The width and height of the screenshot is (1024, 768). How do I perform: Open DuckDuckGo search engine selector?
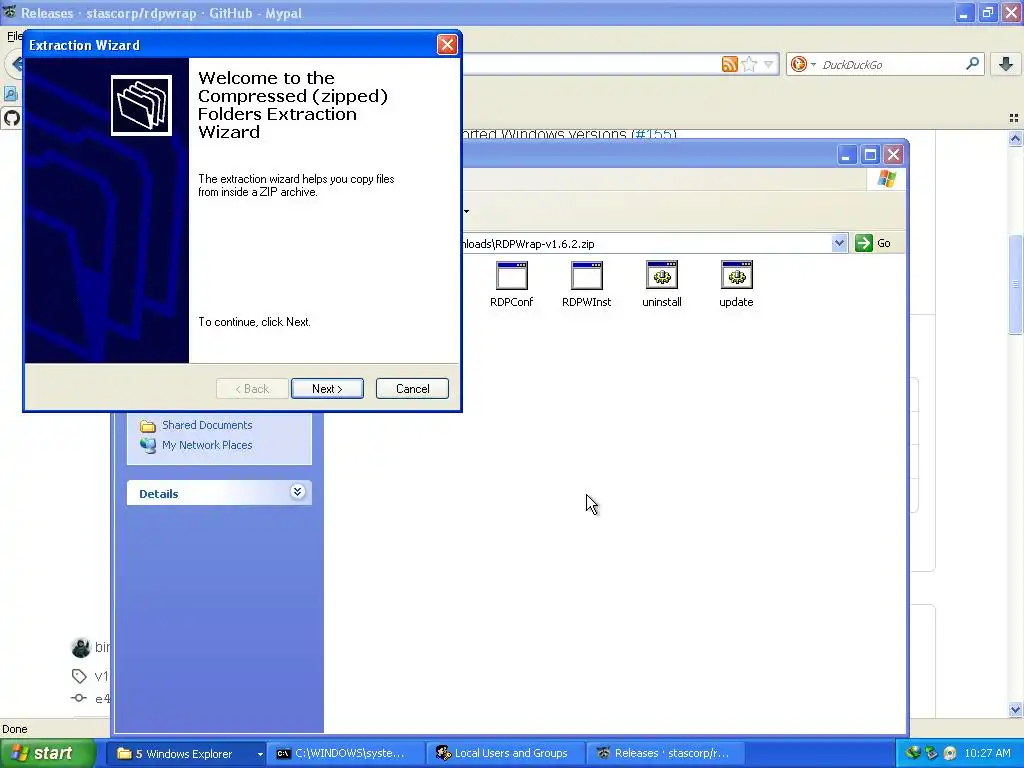point(803,64)
